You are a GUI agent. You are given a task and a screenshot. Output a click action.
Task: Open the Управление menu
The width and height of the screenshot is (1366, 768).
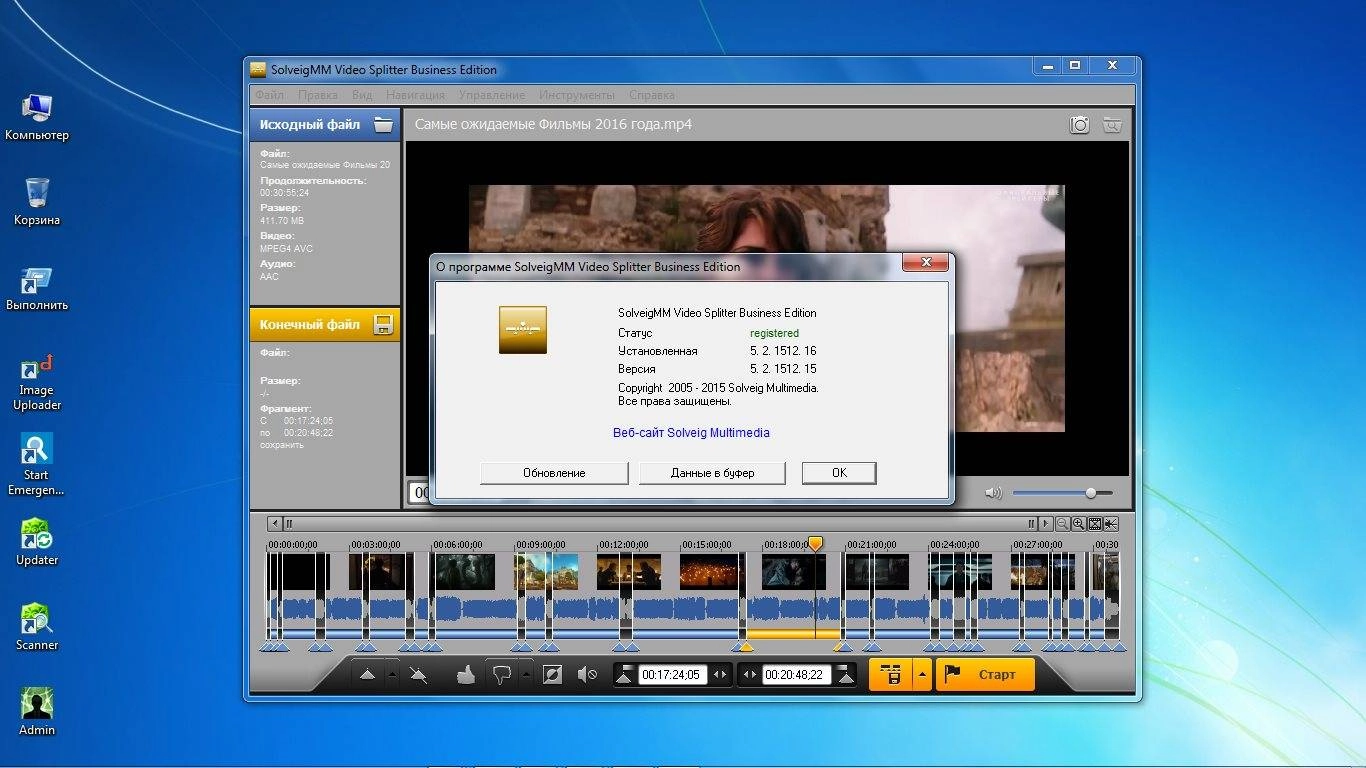click(x=492, y=95)
